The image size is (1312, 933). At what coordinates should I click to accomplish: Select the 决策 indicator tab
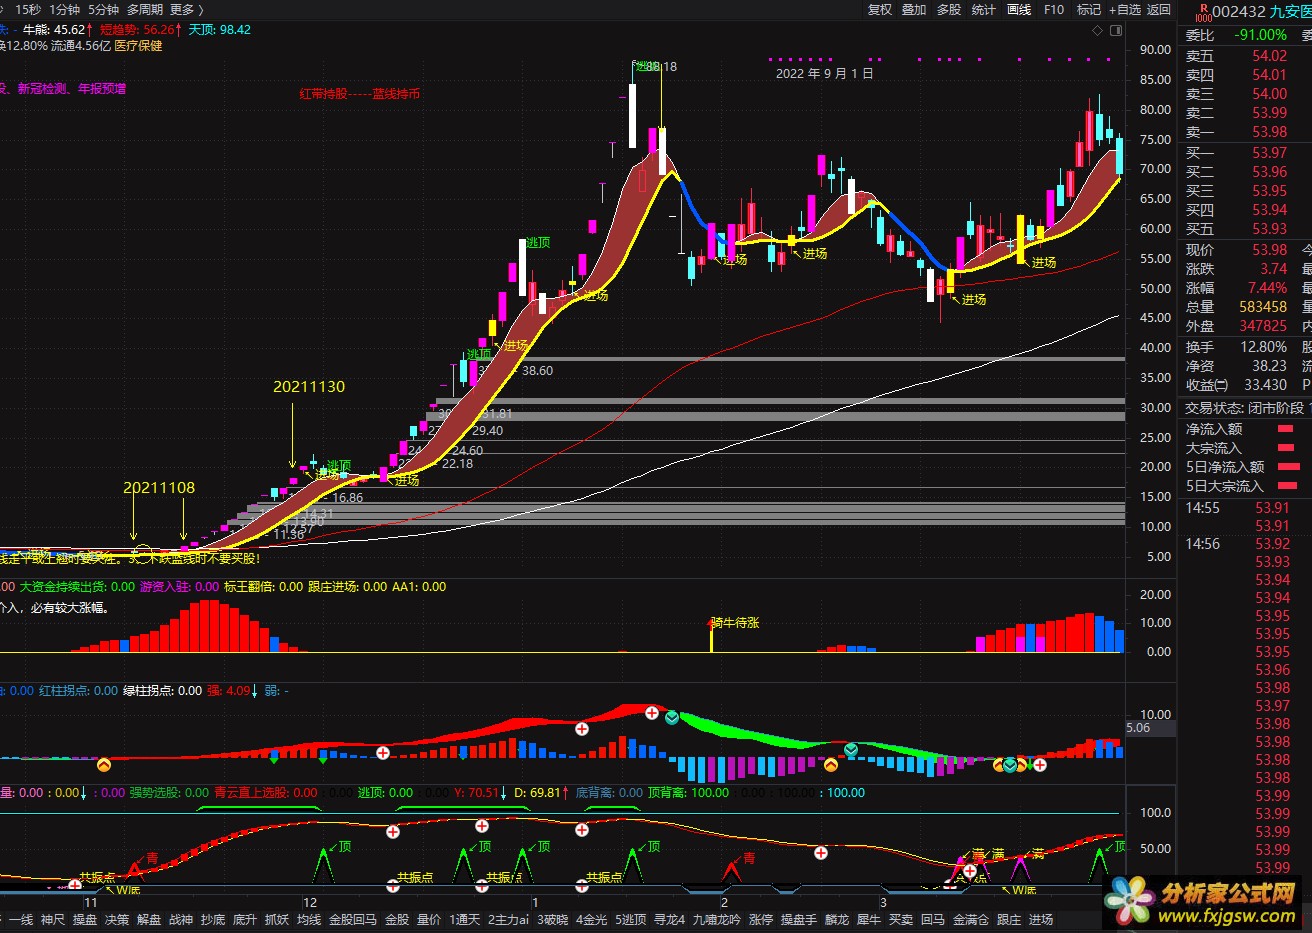117,920
